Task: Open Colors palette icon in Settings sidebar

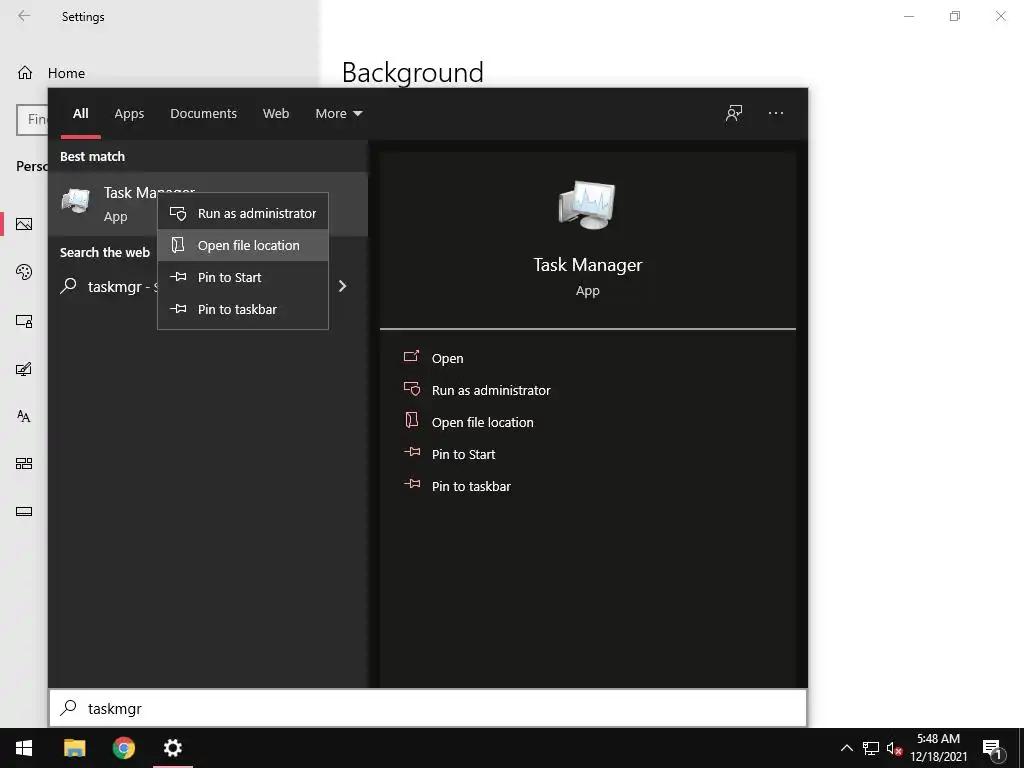Action: [x=24, y=272]
